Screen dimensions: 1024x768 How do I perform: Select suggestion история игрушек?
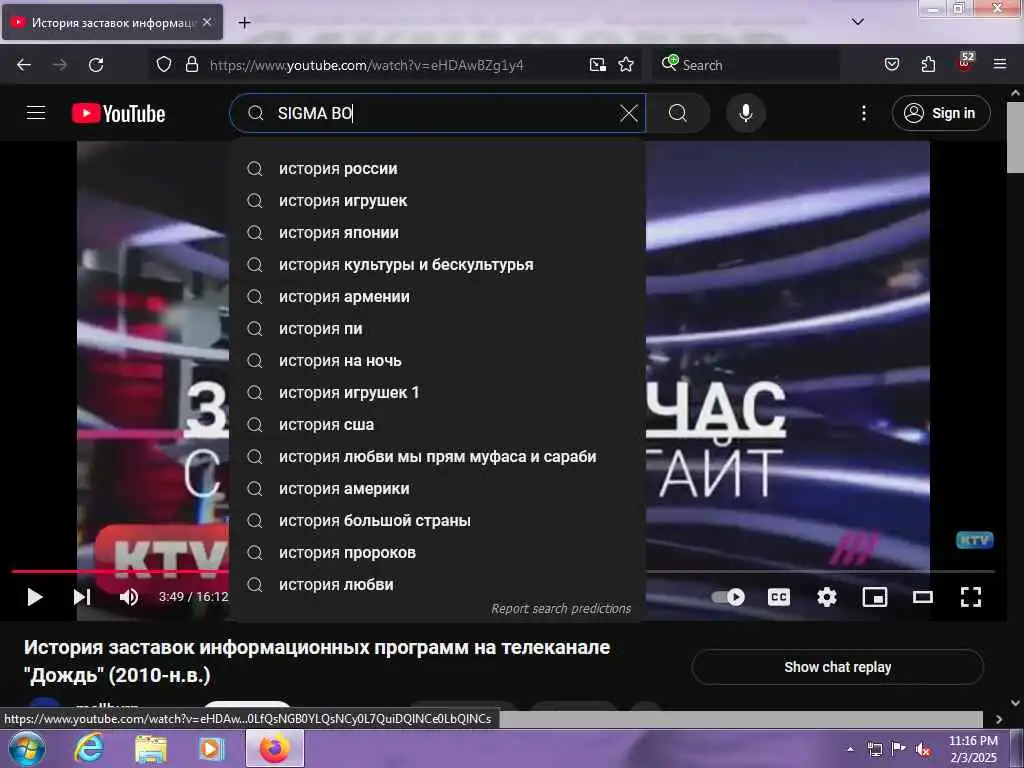coord(438,200)
